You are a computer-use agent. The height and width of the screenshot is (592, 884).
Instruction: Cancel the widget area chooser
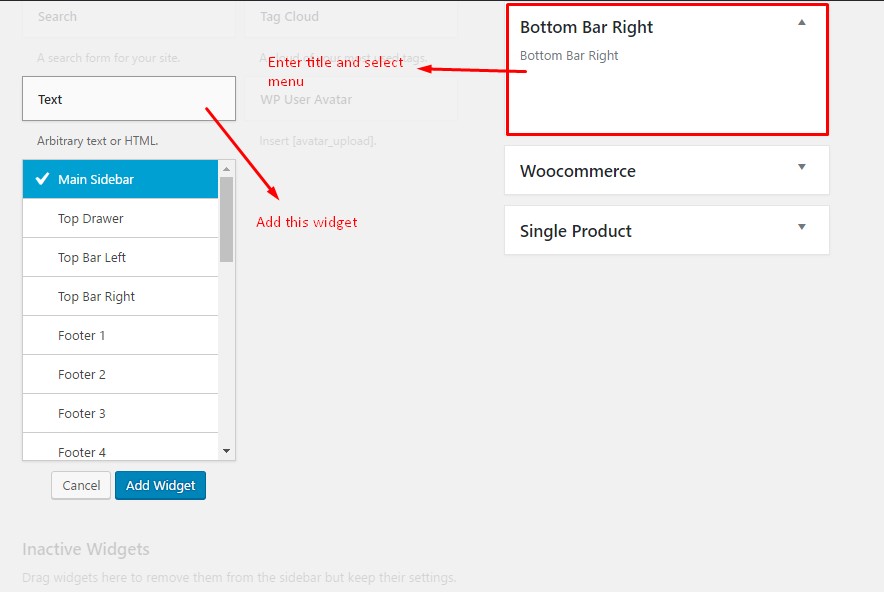[81, 485]
